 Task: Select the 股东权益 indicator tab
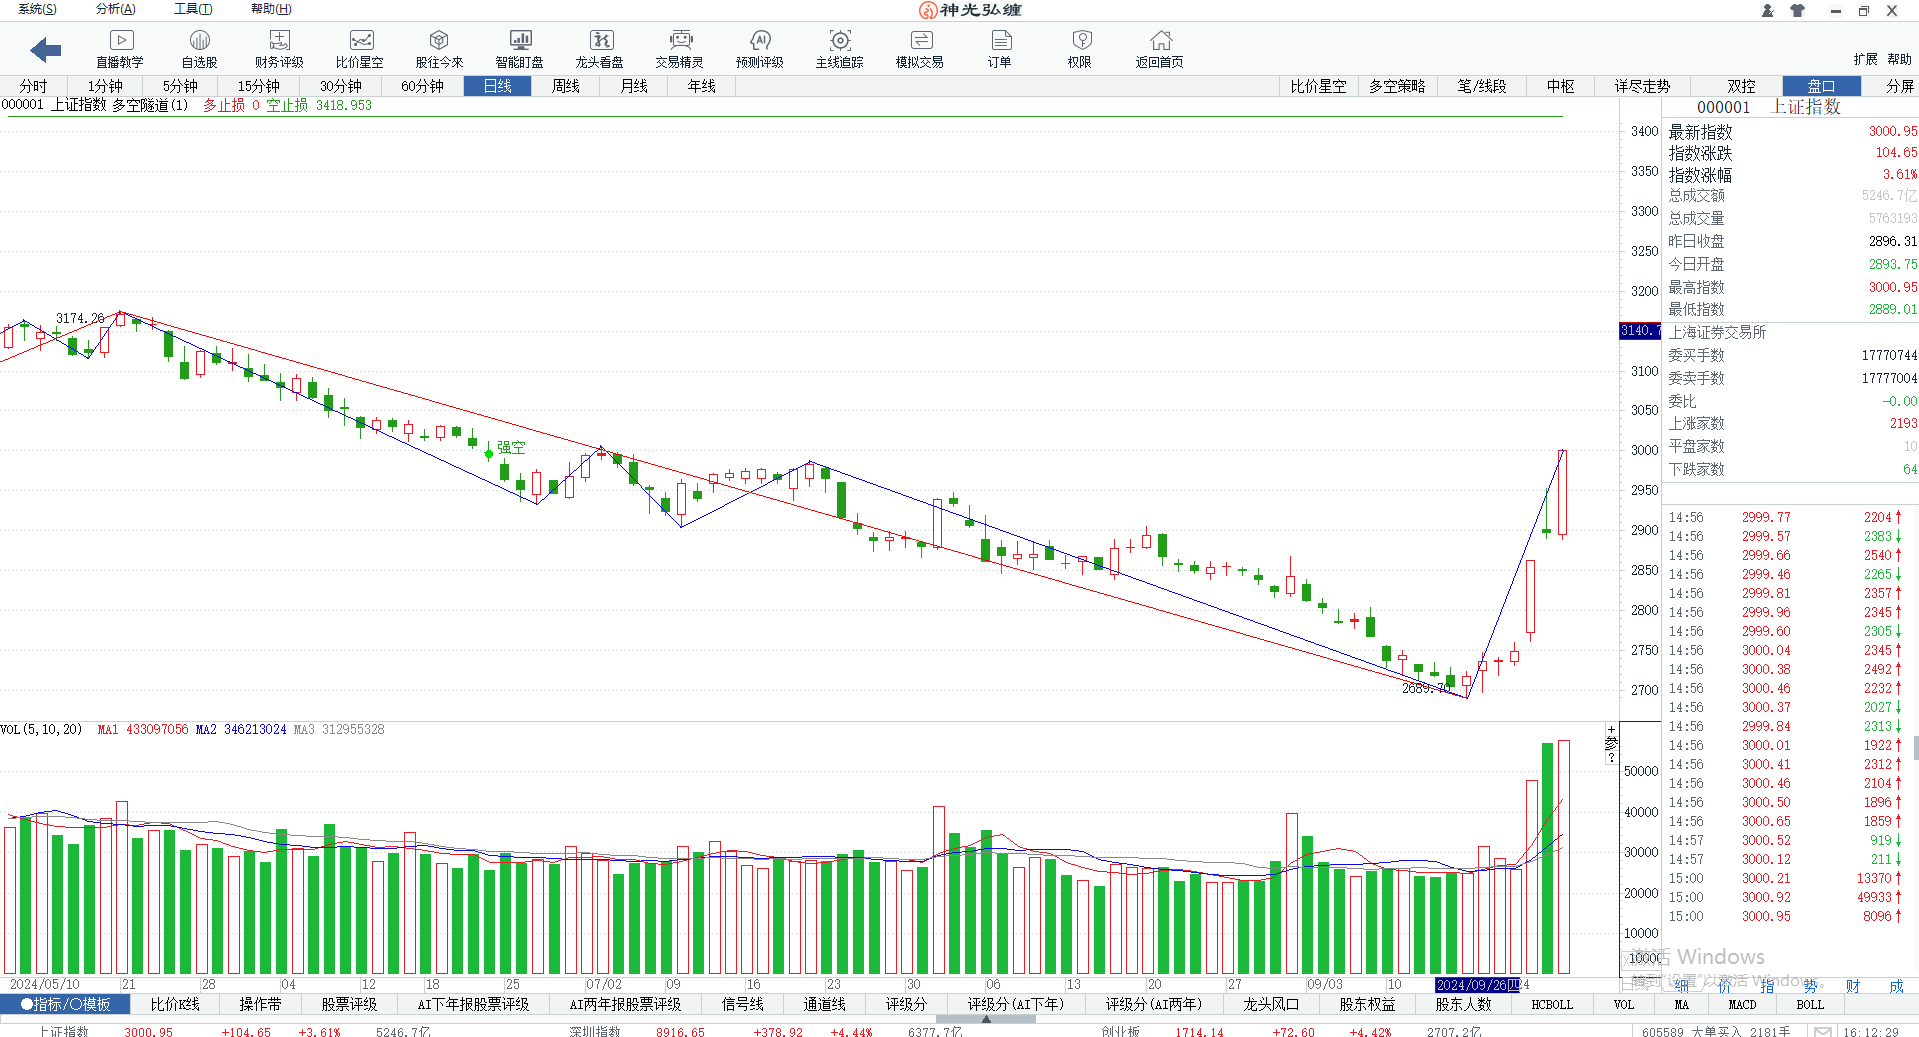[1367, 1004]
